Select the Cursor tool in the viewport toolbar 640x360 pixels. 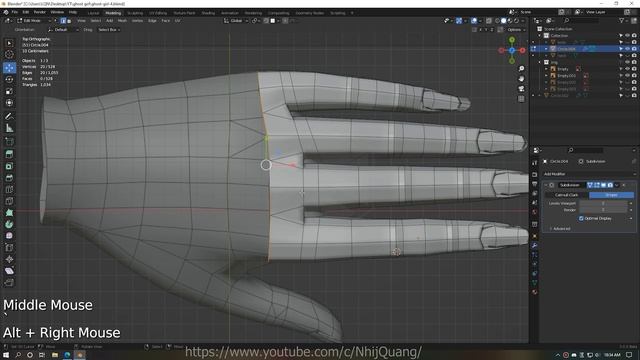pyautogui.click(x=9, y=54)
